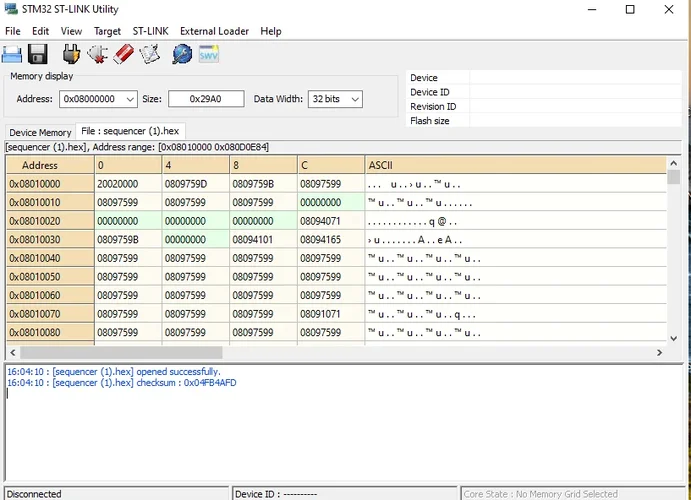Open the Target menu

click(x=107, y=31)
